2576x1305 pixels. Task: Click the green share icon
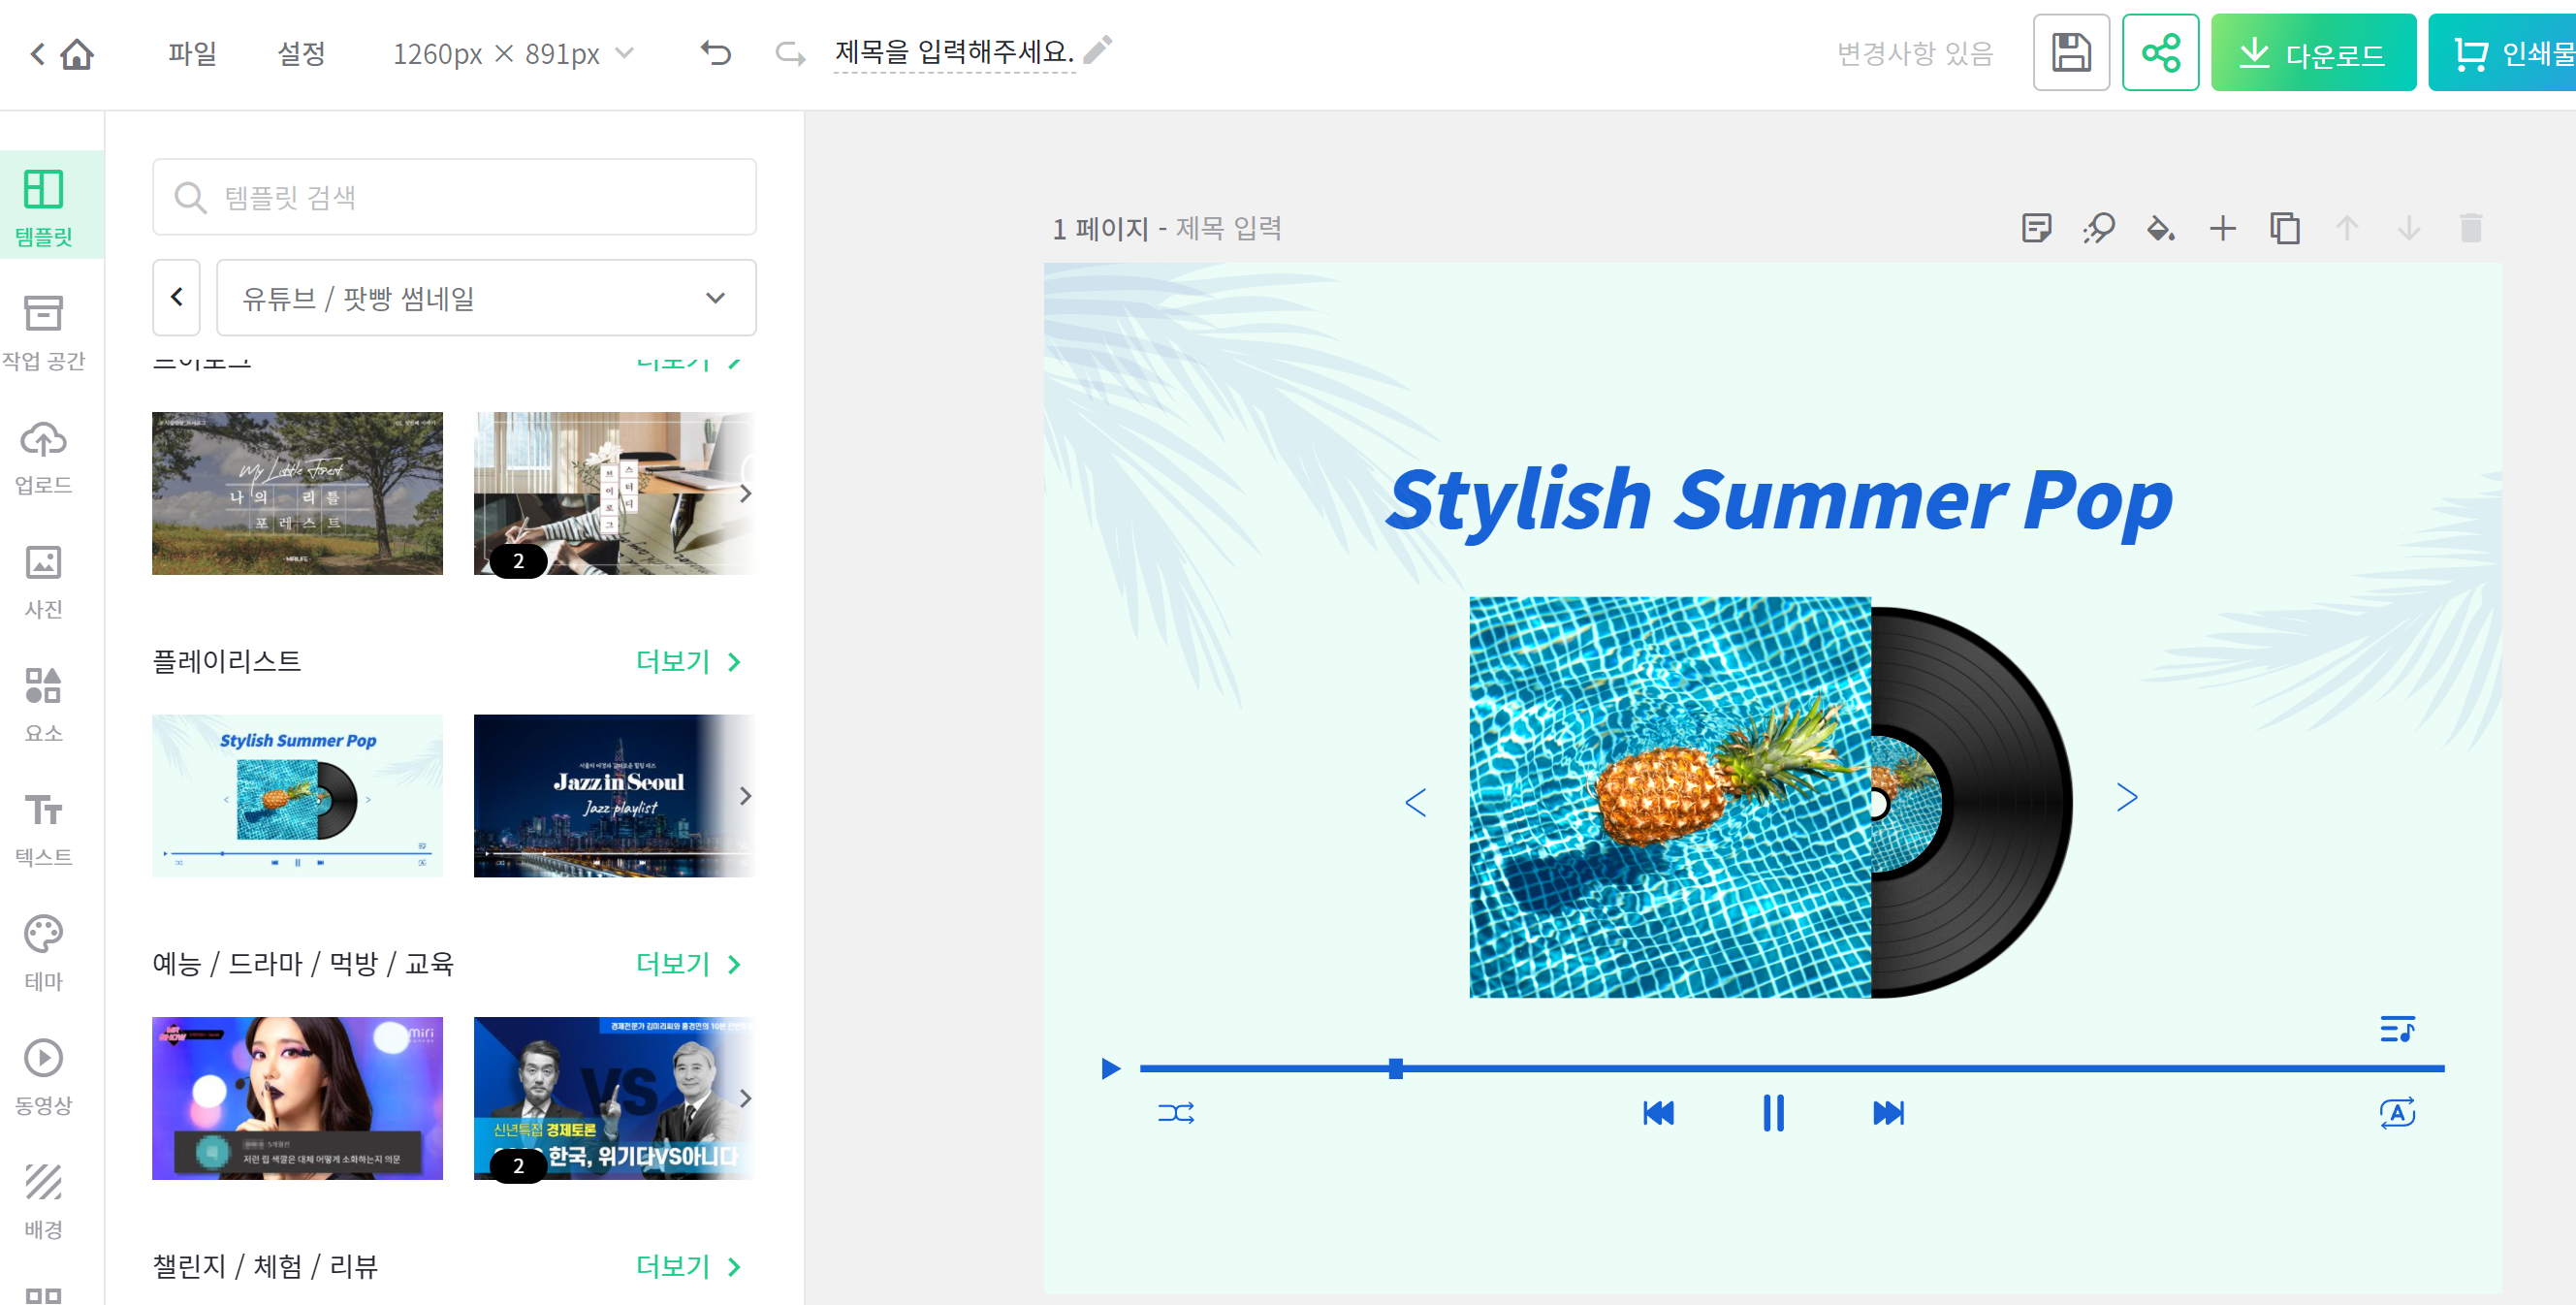click(x=2159, y=53)
